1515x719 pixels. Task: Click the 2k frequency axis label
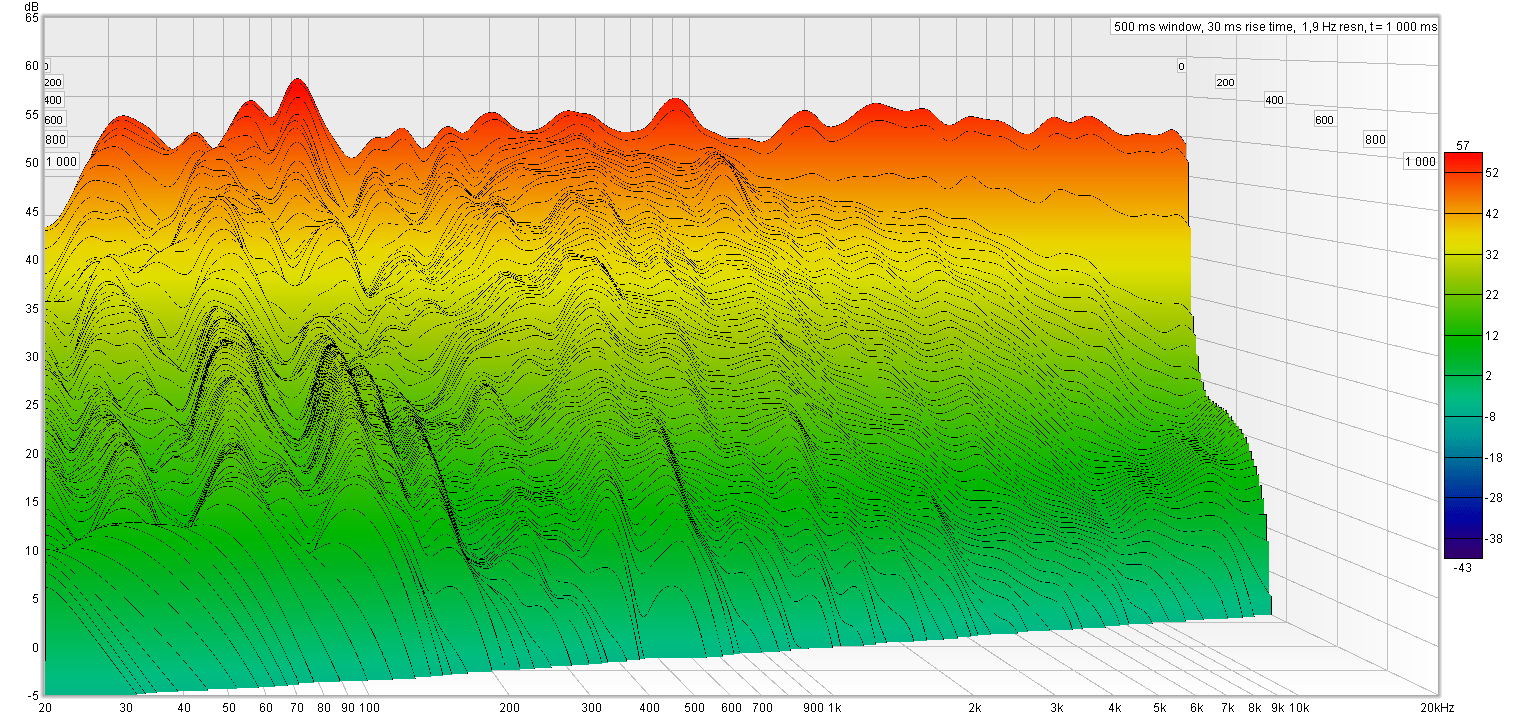click(974, 708)
